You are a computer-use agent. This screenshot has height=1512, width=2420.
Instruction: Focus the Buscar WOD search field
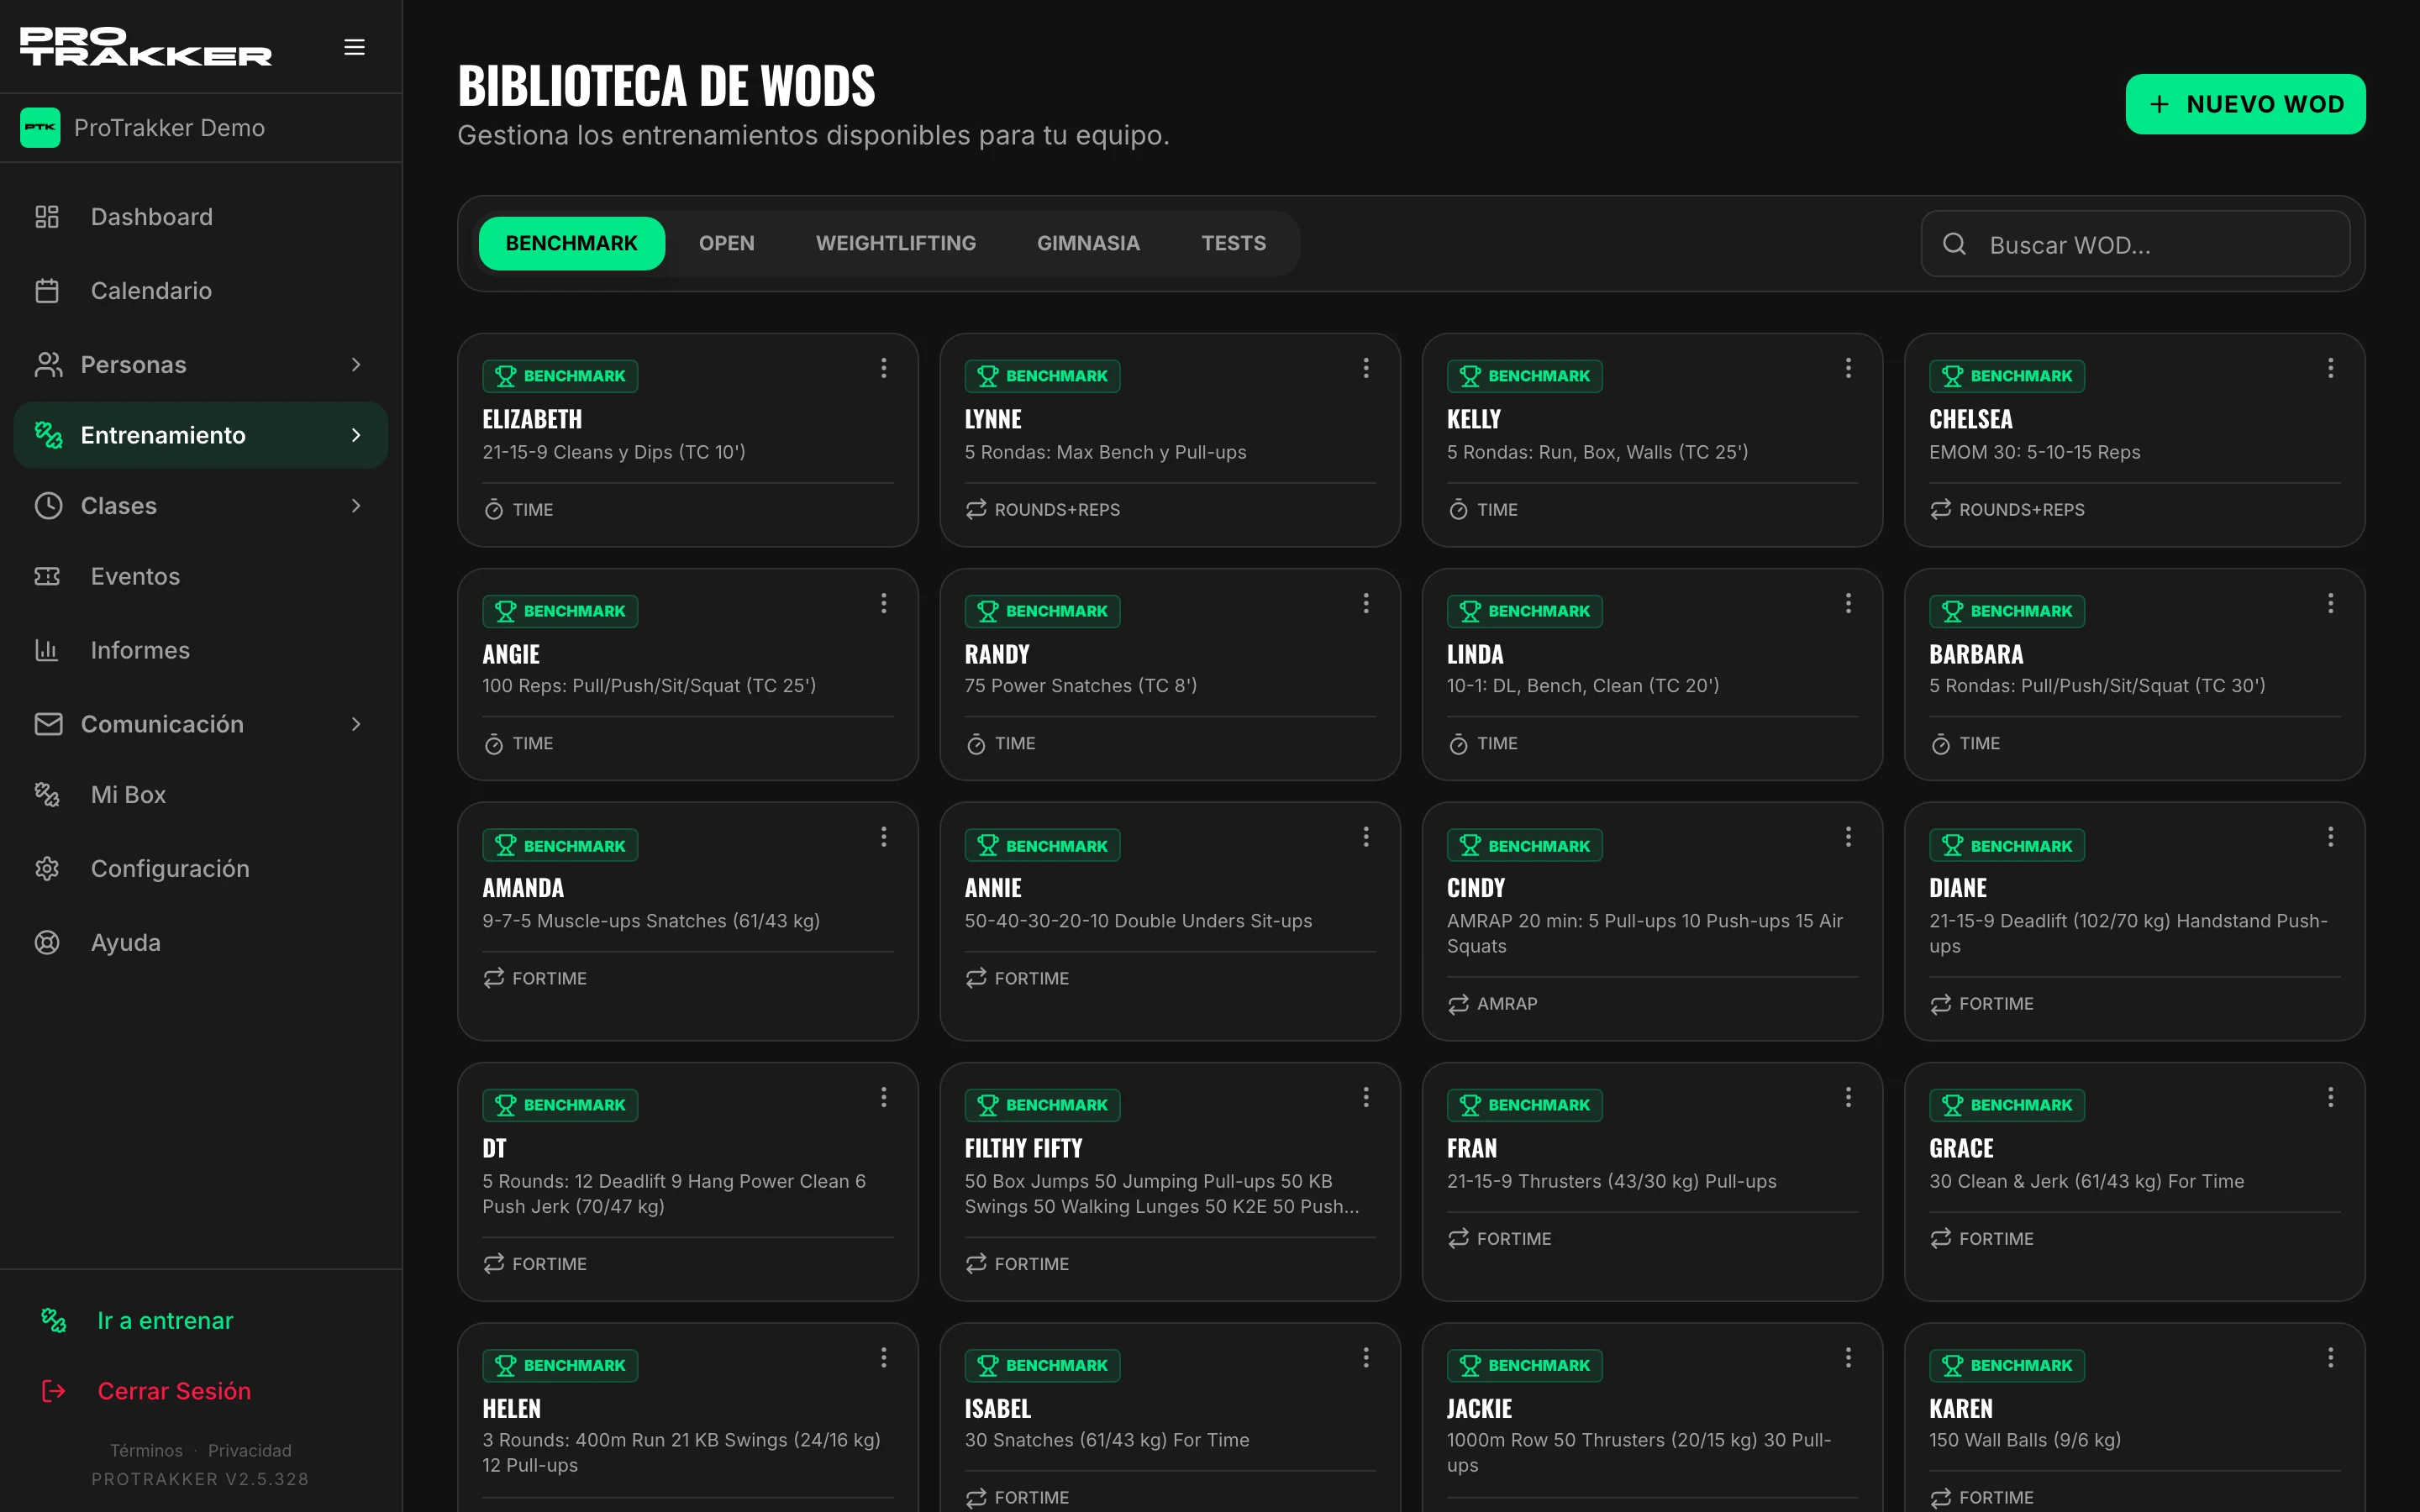coord(2135,244)
